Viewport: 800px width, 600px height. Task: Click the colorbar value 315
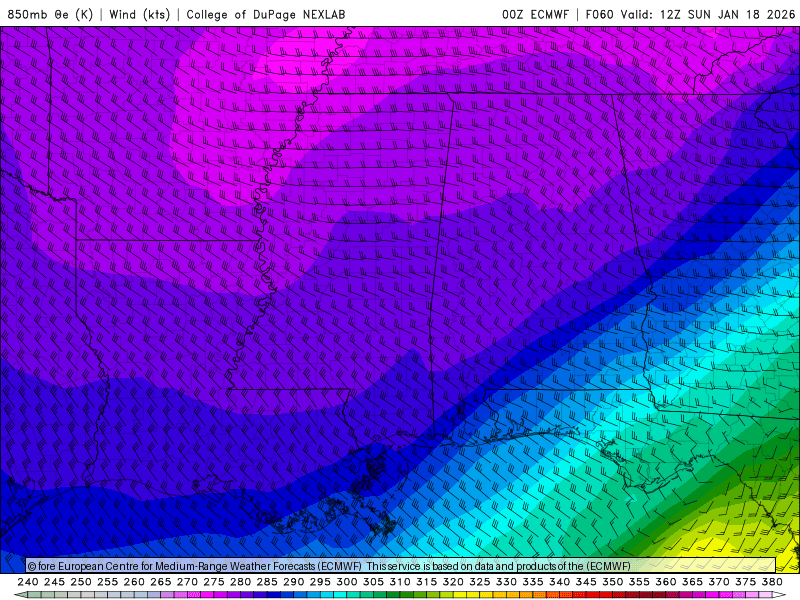point(426,582)
